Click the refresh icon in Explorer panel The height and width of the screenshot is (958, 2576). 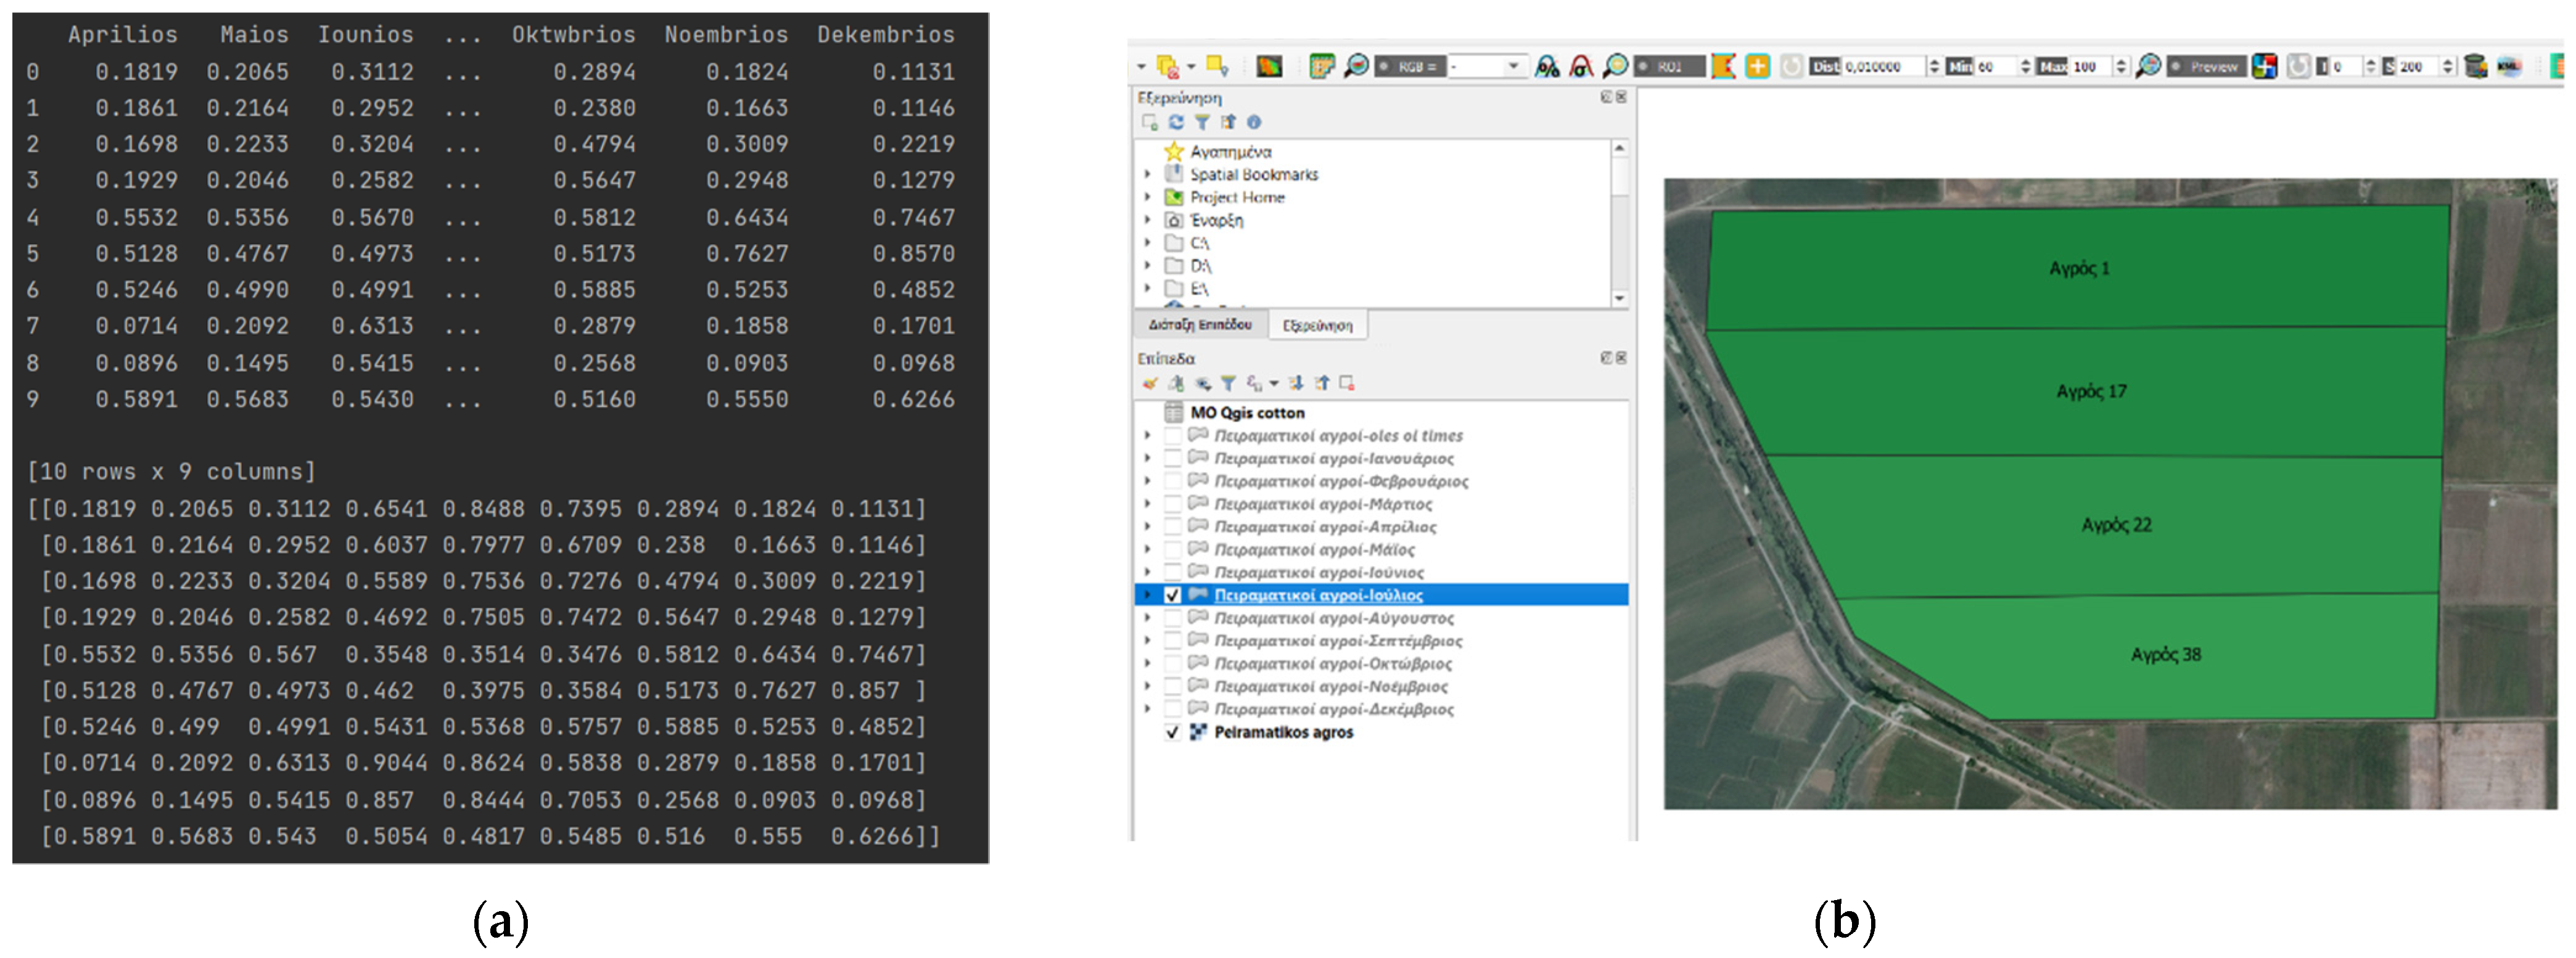click(x=1176, y=122)
